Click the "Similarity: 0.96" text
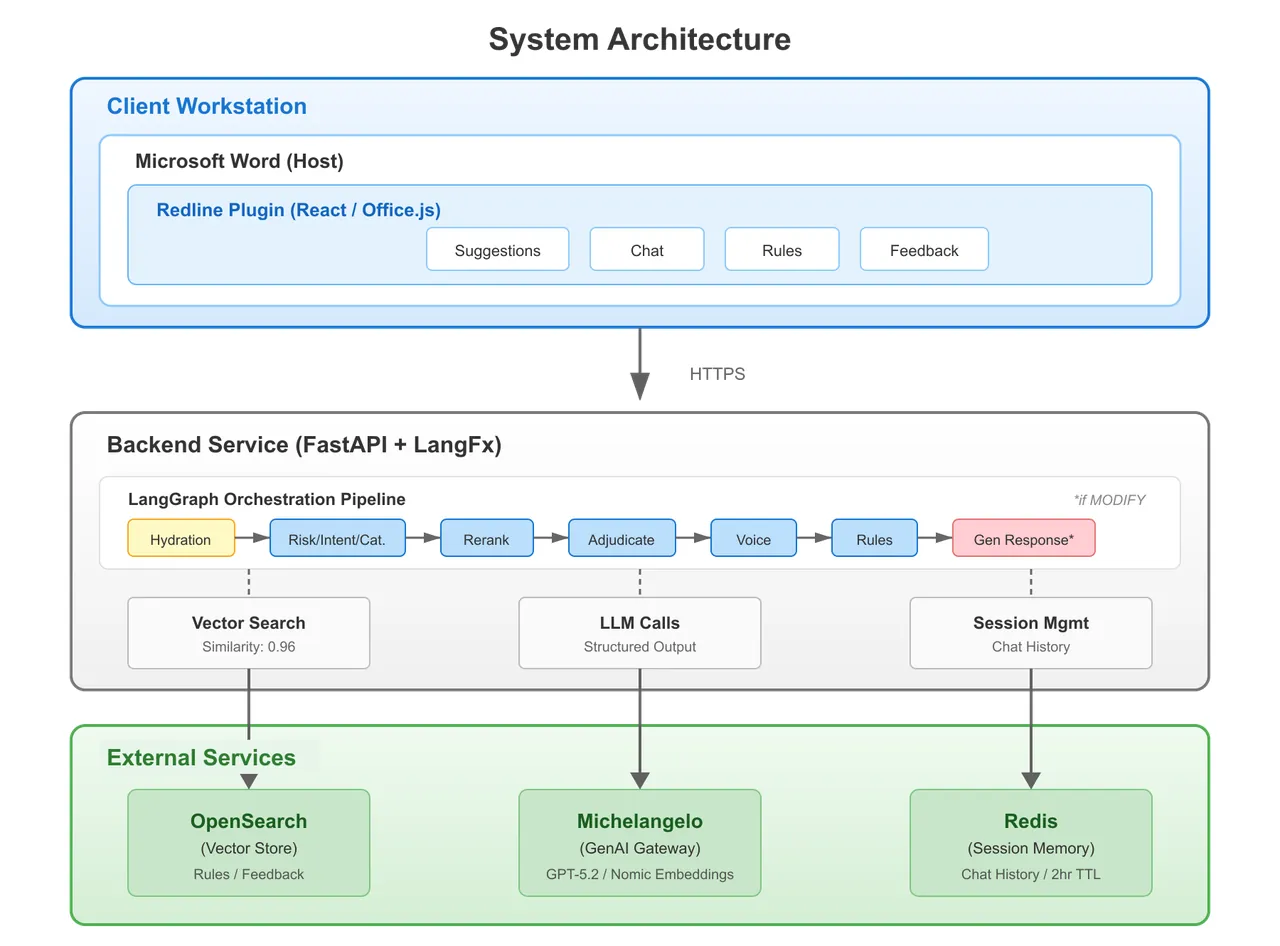Screen dimensions: 1280x946 click(249, 647)
